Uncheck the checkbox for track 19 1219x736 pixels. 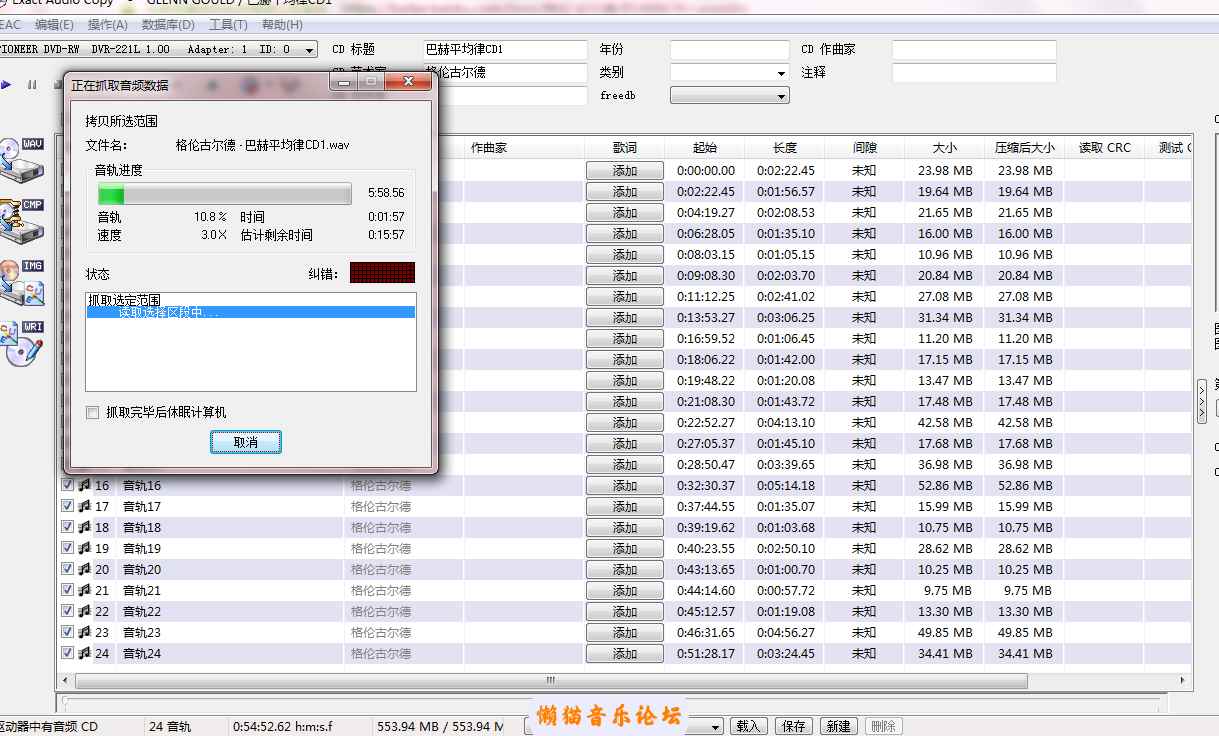68,548
